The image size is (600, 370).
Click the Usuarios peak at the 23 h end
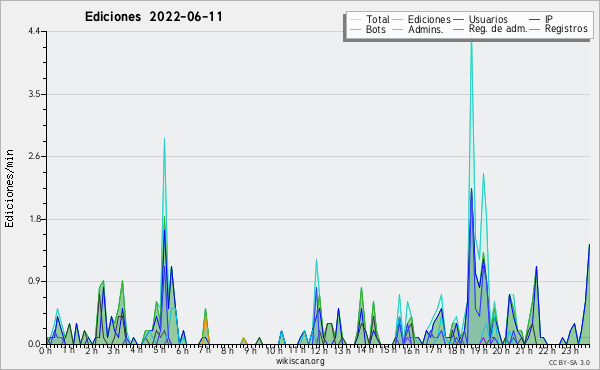tap(589, 245)
